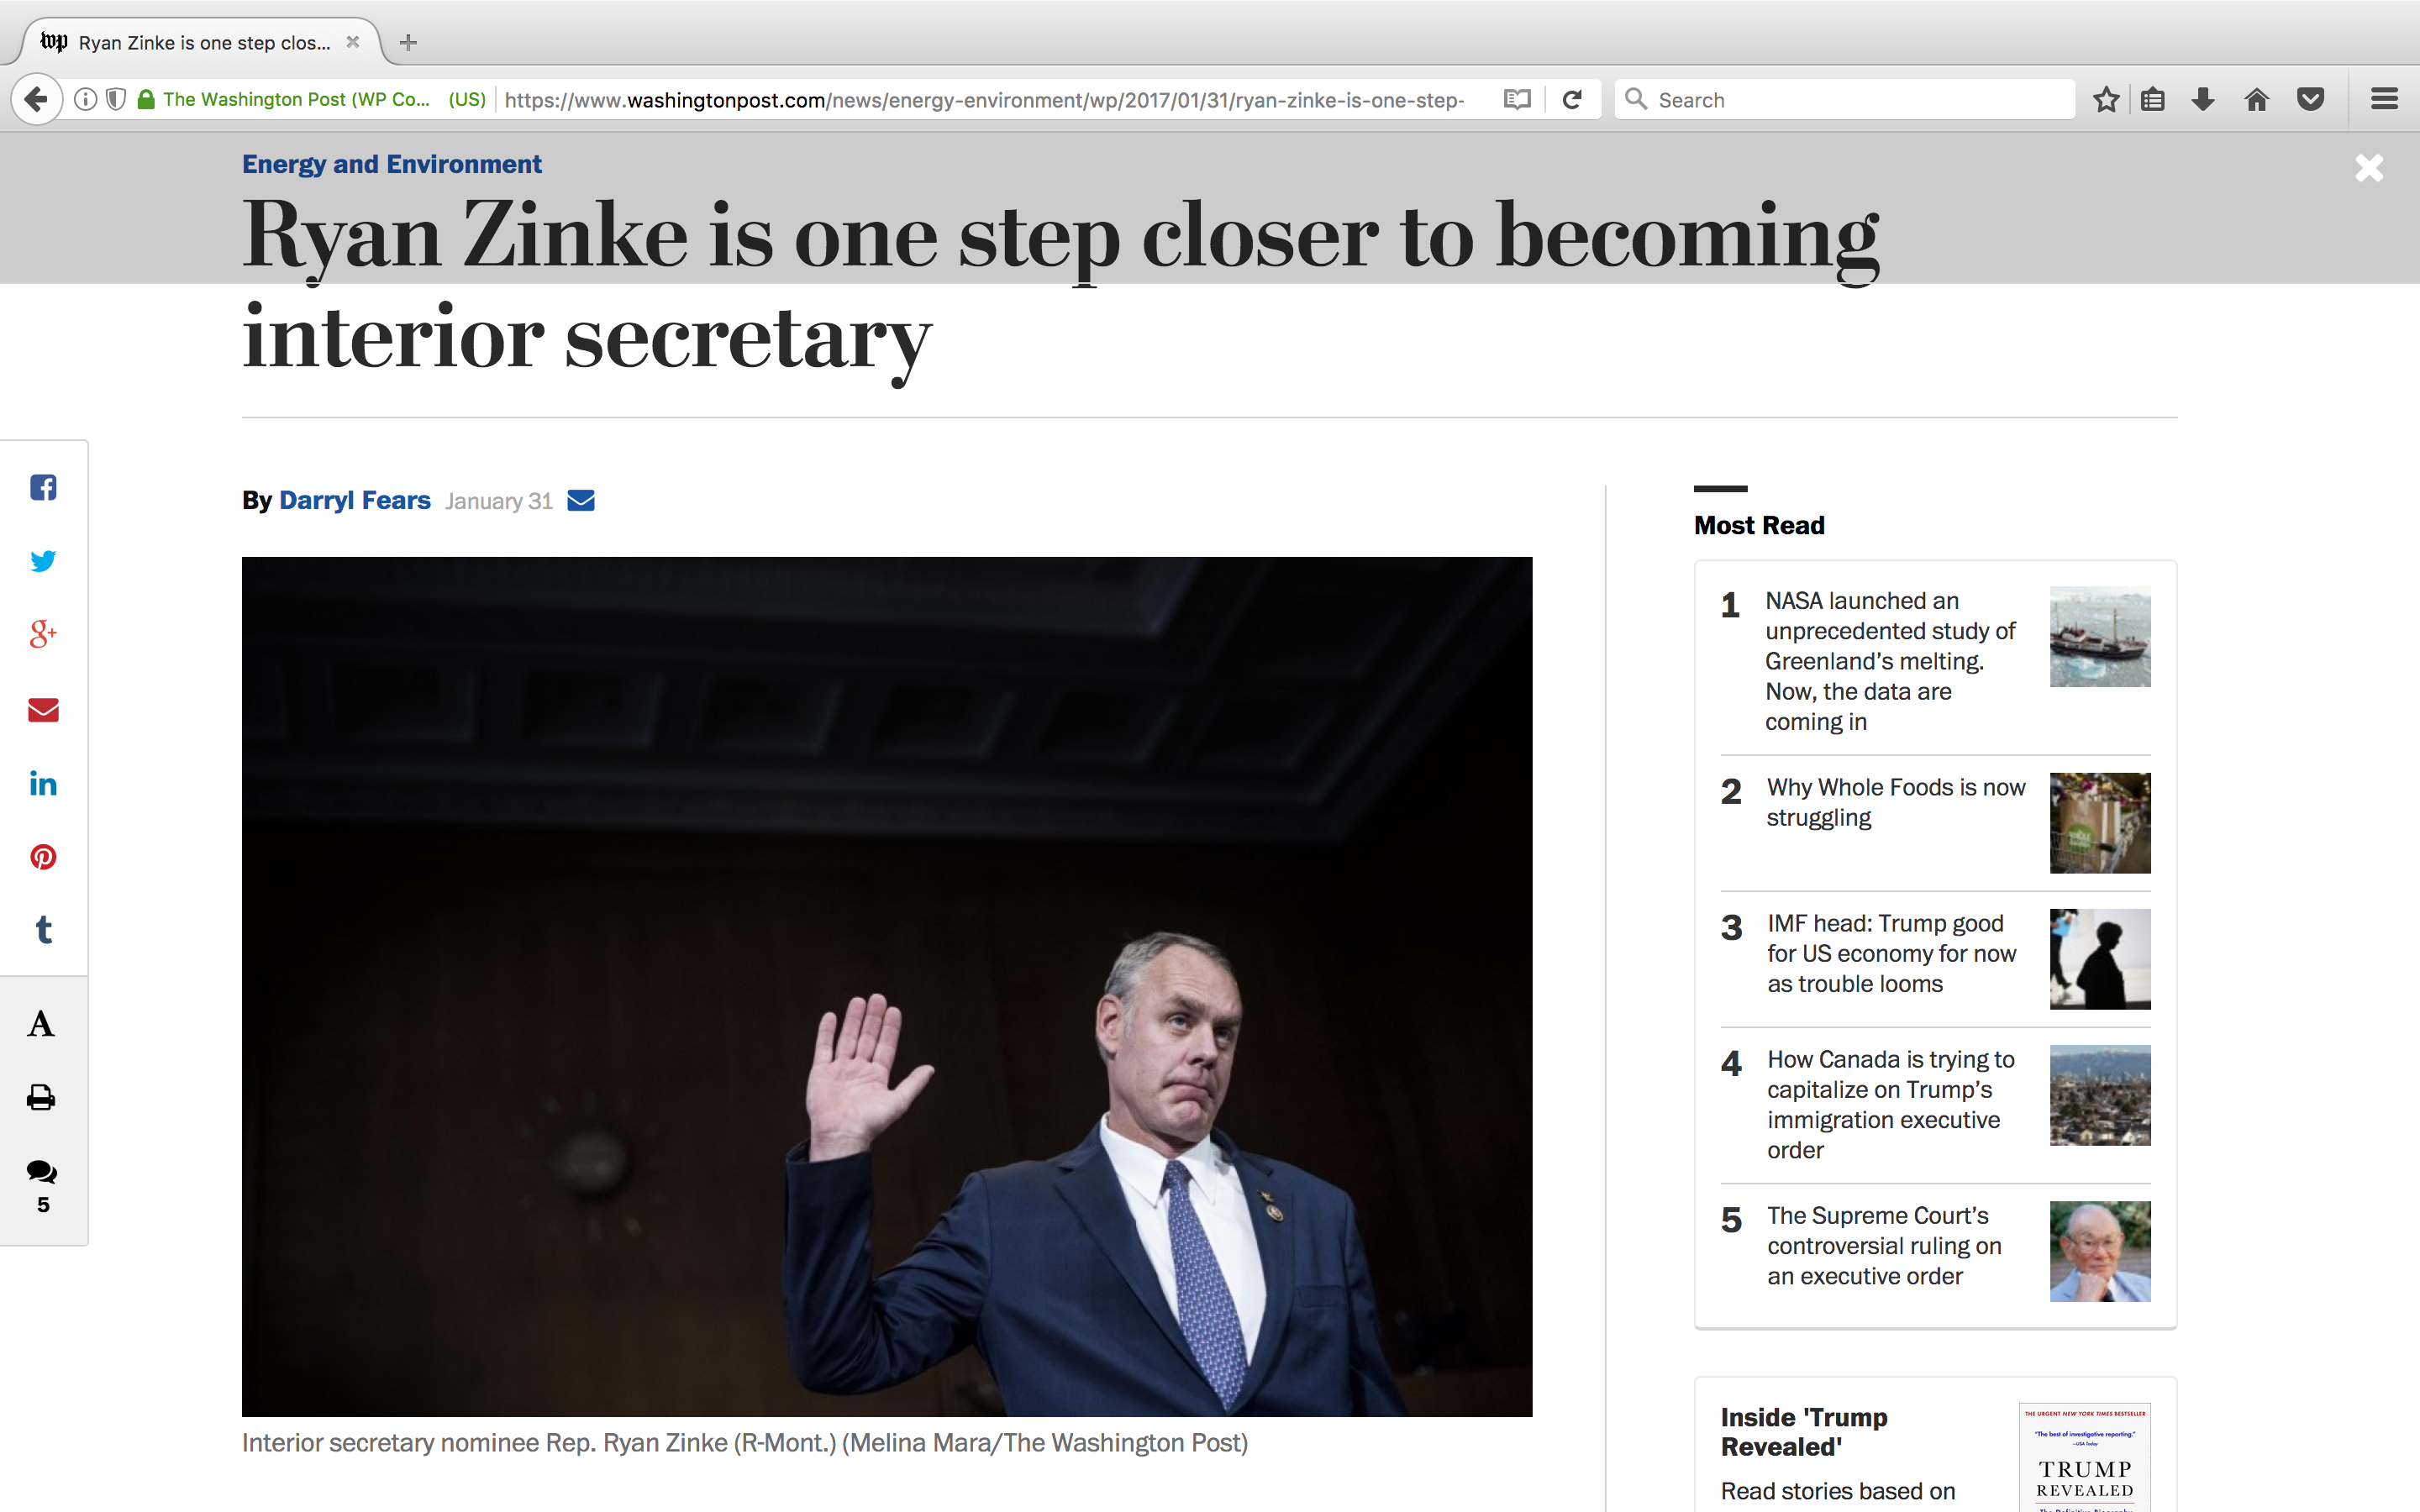Image resolution: width=2420 pixels, height=1512 pixels.
Task: Click author Darryl Fears byline link
Action: (x=354, y=501)
